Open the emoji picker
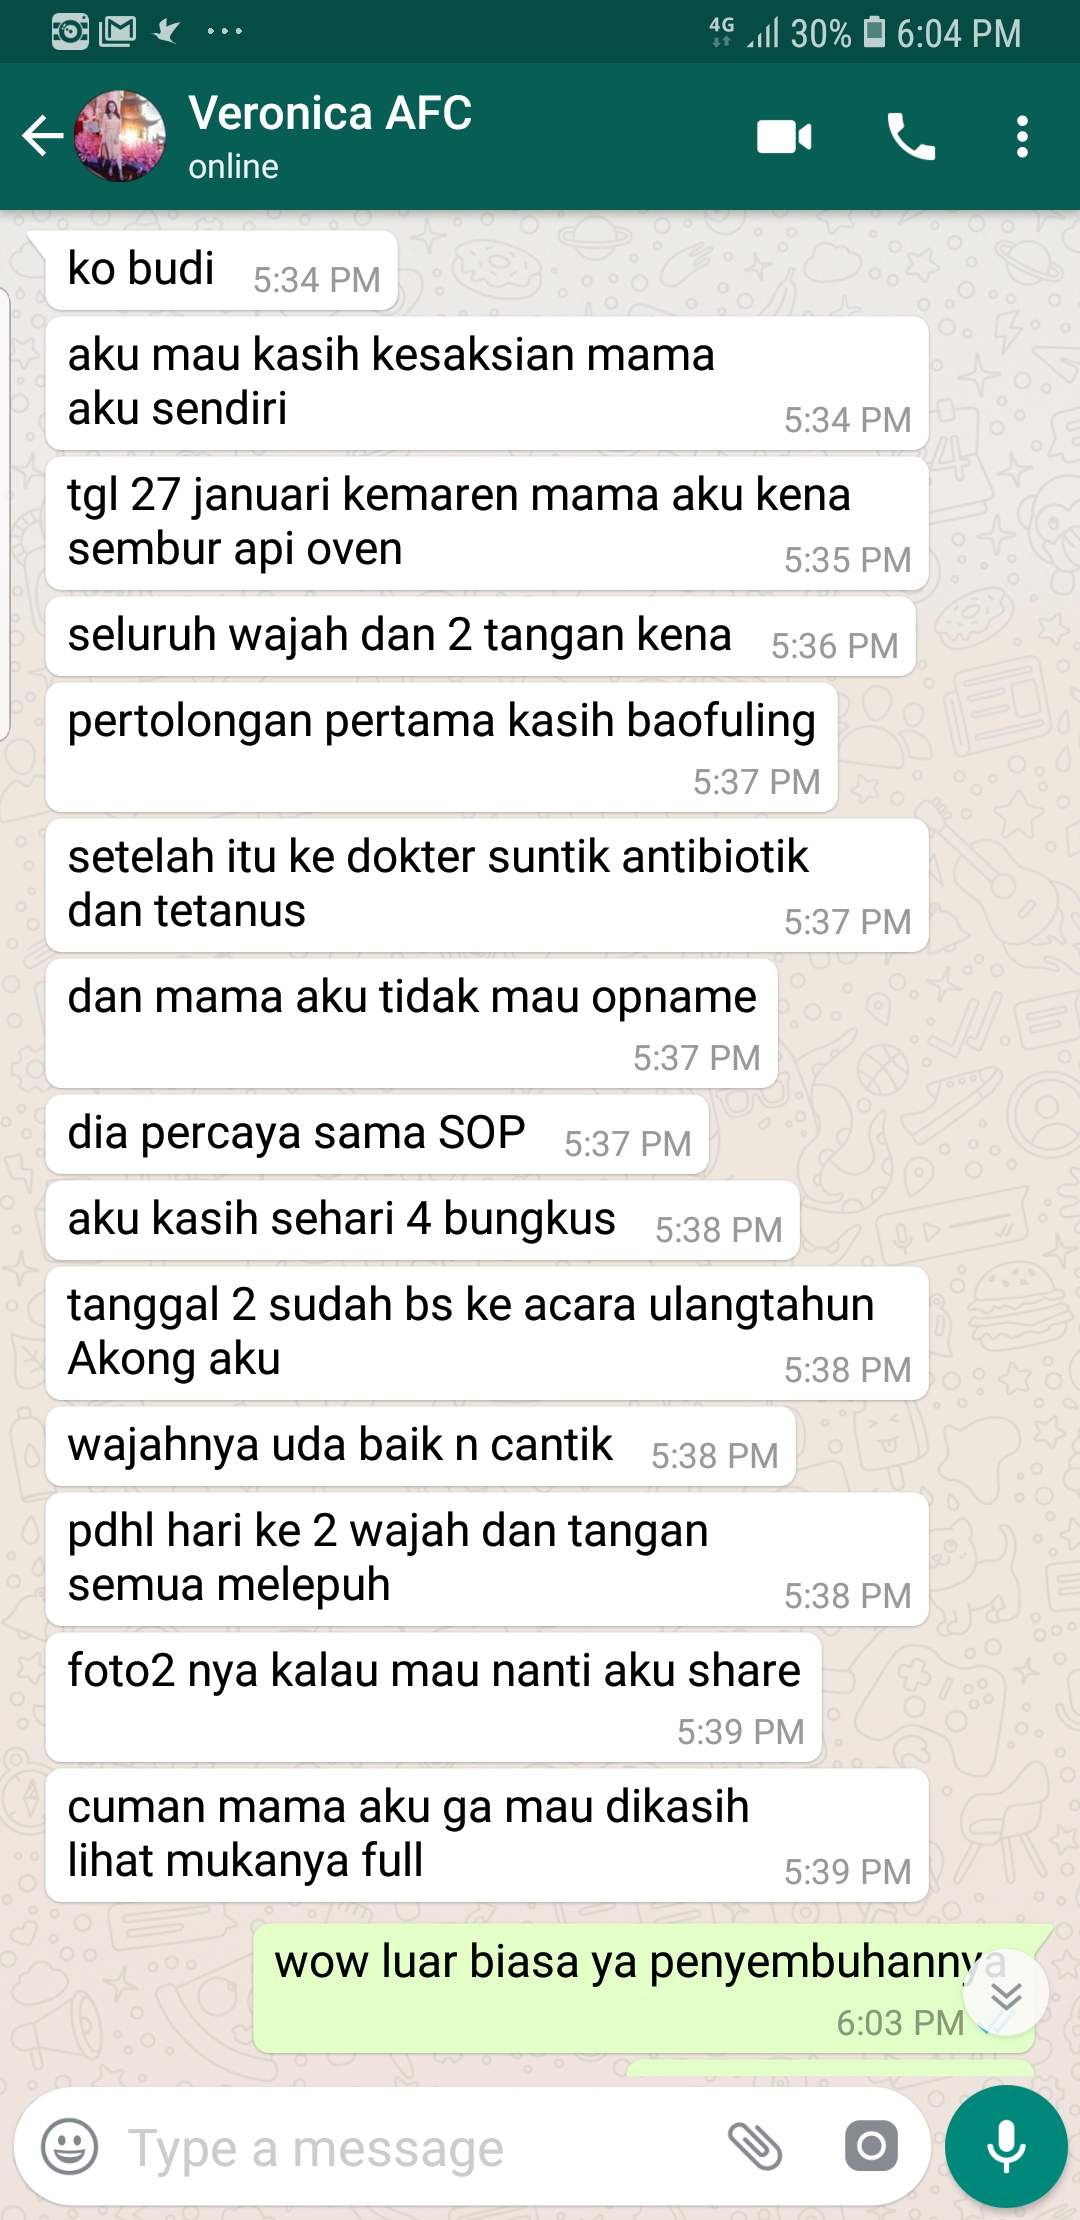This screenshot has width=1080, height=2220. (x=69, y=2146)
